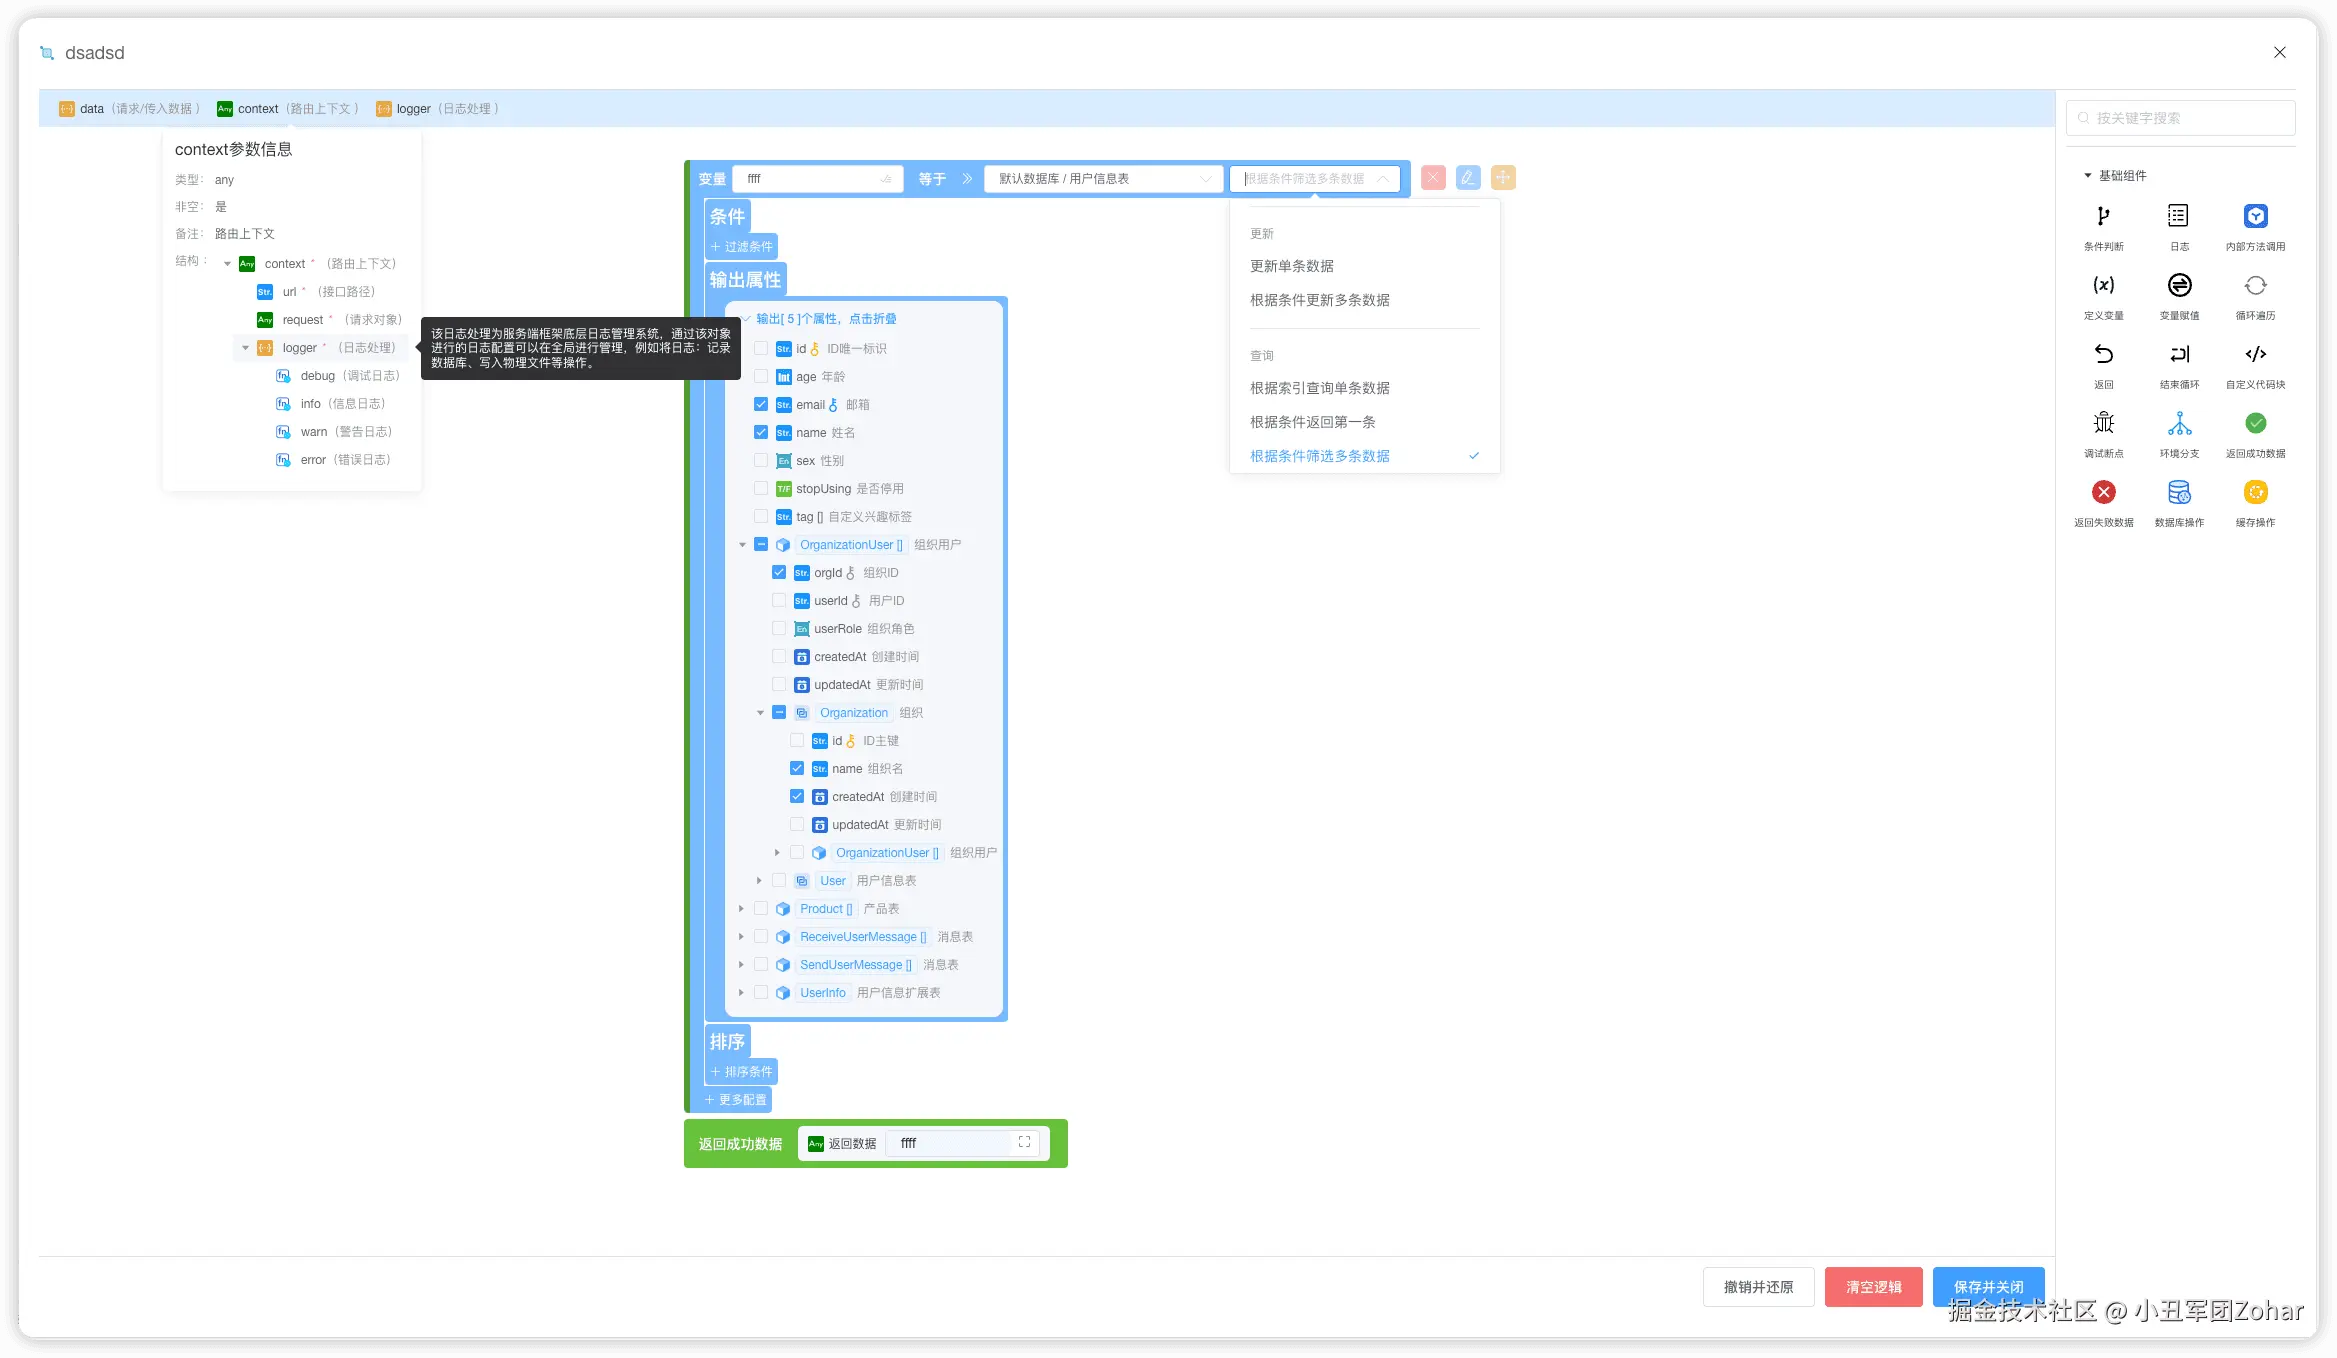
Task: Enable the age 年龄 checkbox
Action: click(761, 377)
